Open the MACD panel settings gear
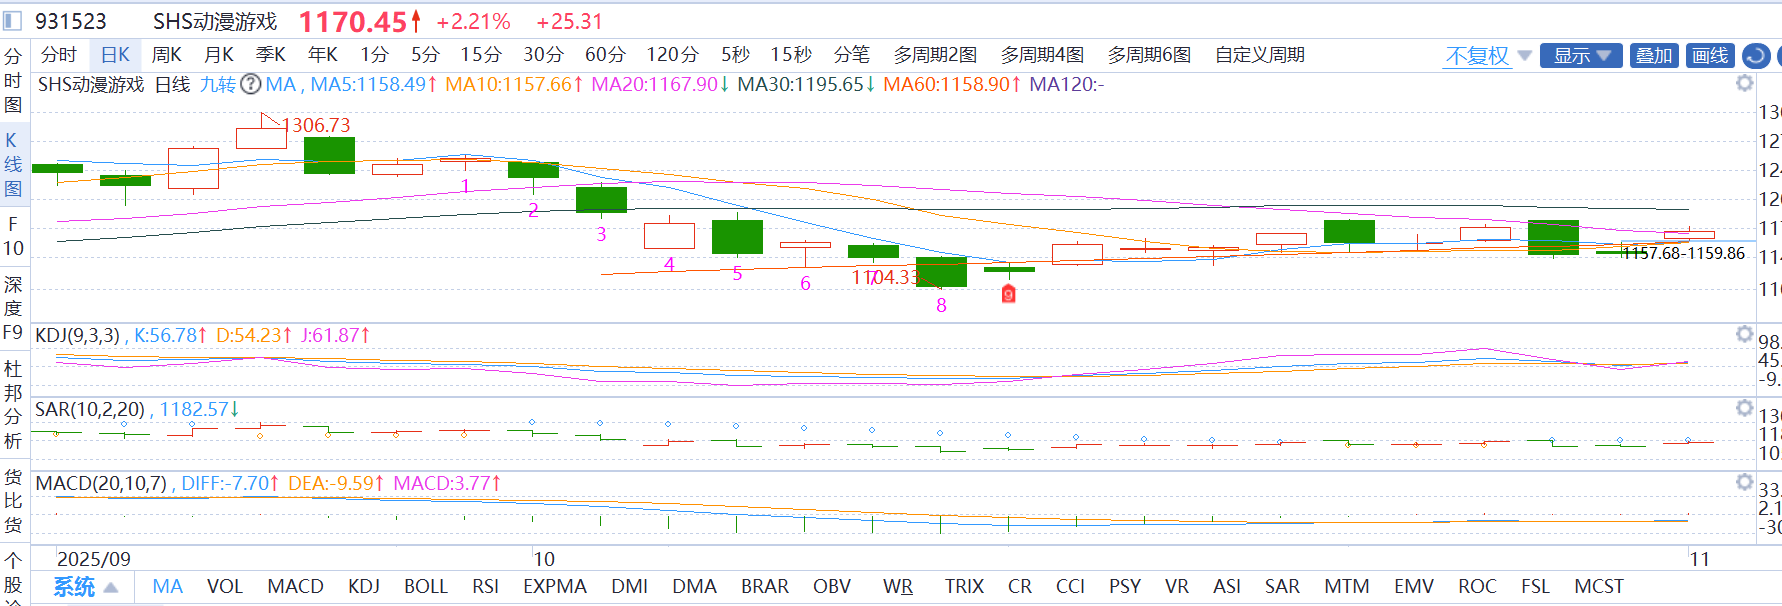 pyautogui.click(x=1745, y=483)
